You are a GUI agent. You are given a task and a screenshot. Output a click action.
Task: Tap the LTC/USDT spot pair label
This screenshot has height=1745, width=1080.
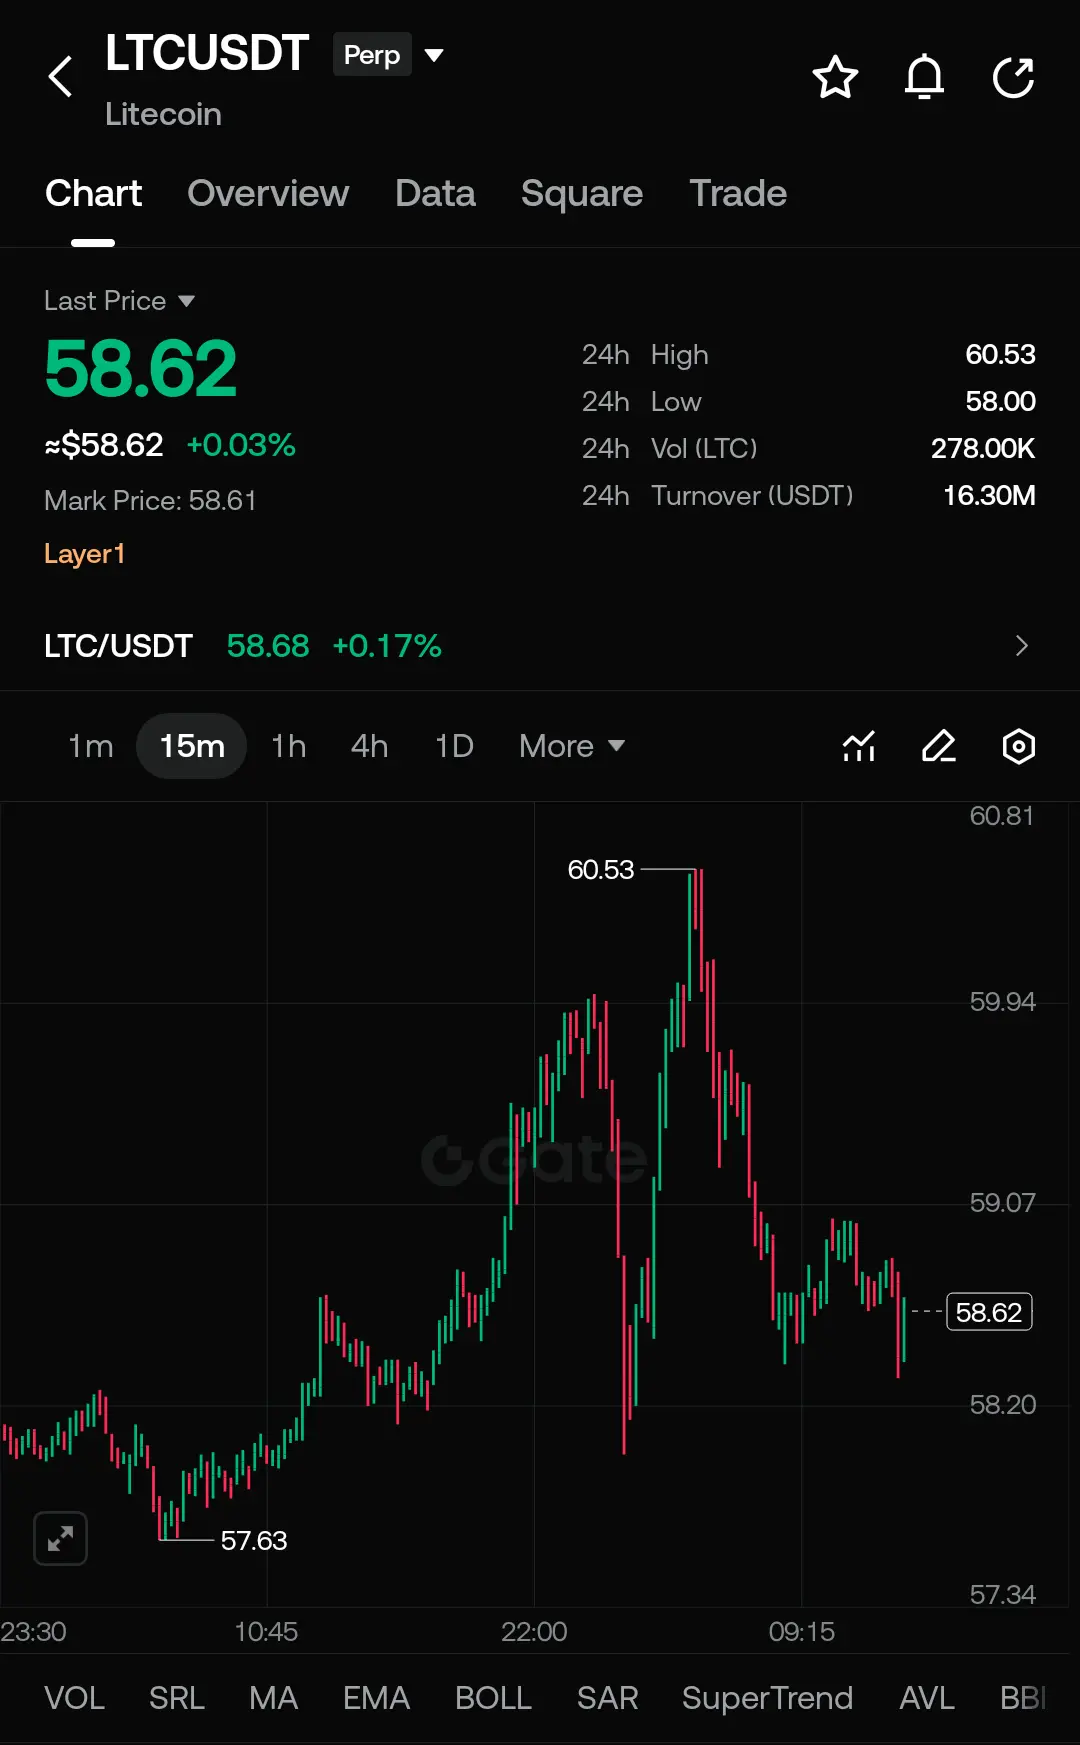pyautogui.click(x=118, y=646)
